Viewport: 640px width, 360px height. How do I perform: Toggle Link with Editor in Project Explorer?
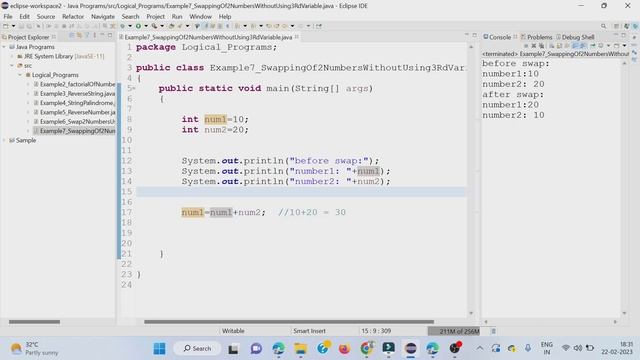click(79, 36)
